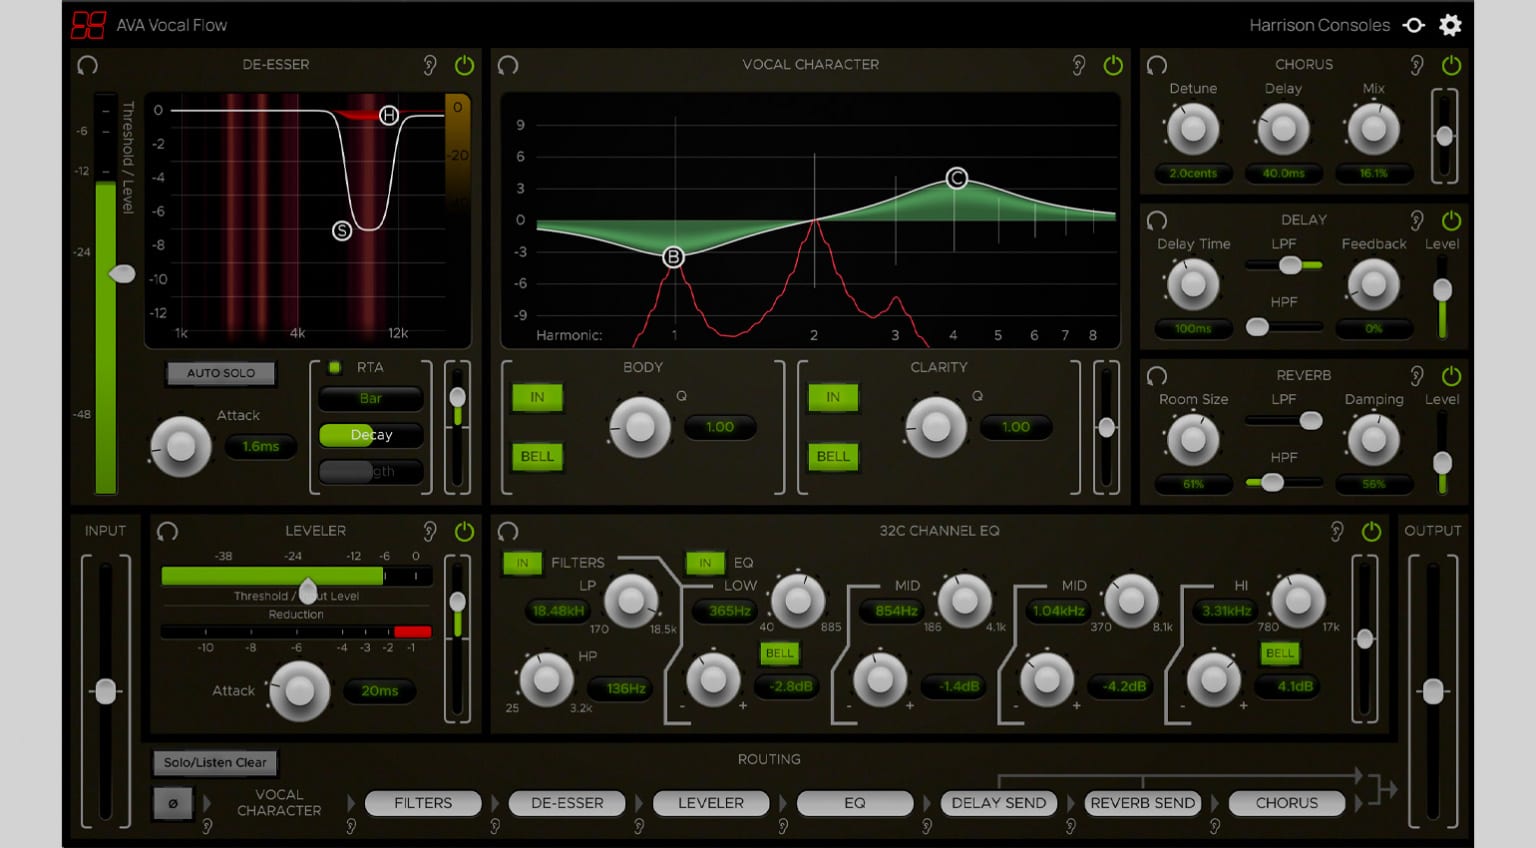Power off the 32C Channel EQ
The width and height of the screenshot is (1536, 848).
point(1371,532)
